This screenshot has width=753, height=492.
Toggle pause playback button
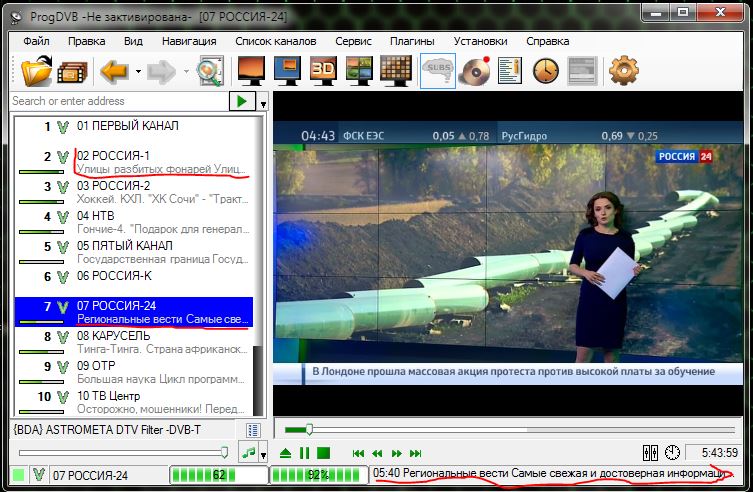click(305, 453)
